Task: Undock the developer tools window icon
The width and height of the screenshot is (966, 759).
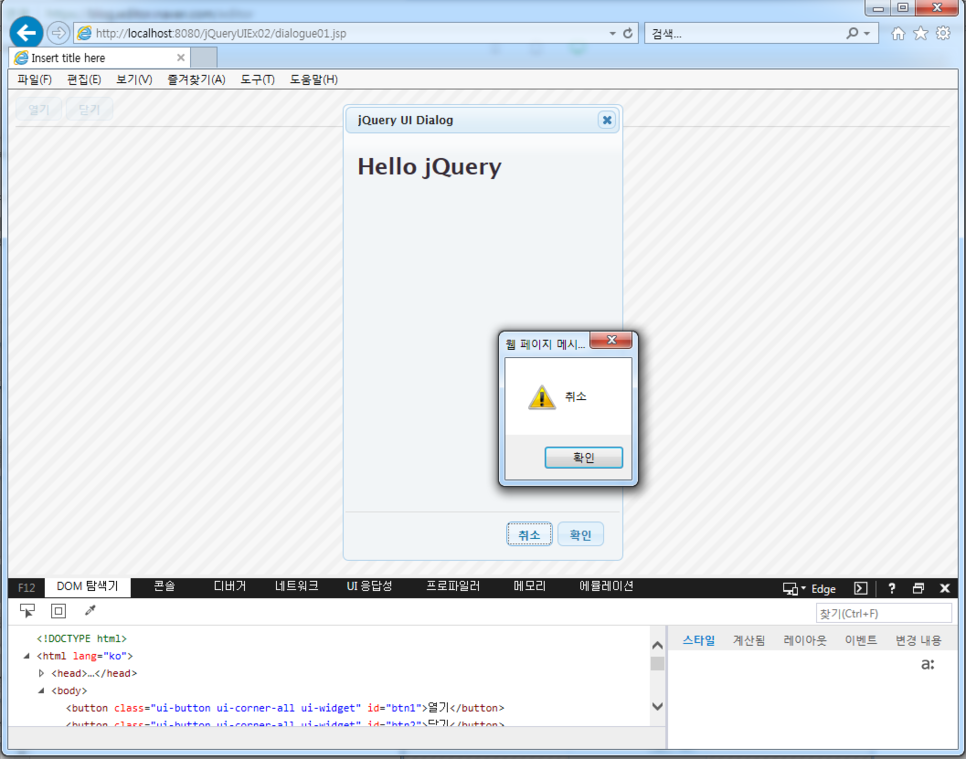Action: coord(918,588)
